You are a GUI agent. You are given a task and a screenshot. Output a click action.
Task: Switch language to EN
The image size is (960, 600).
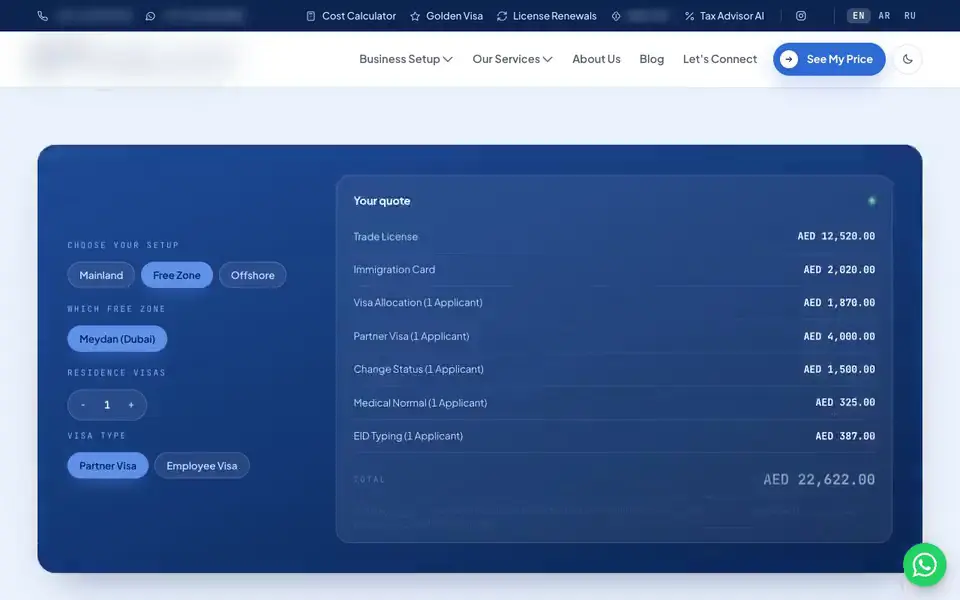[858, 16]
